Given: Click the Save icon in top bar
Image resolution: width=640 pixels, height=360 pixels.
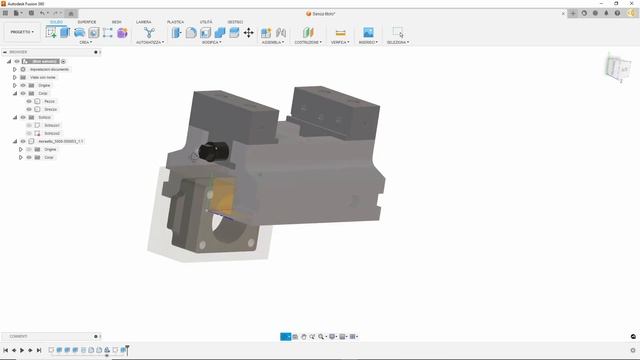Looking at the screenshot, I should pyautogui.click(x=31, y=13).
